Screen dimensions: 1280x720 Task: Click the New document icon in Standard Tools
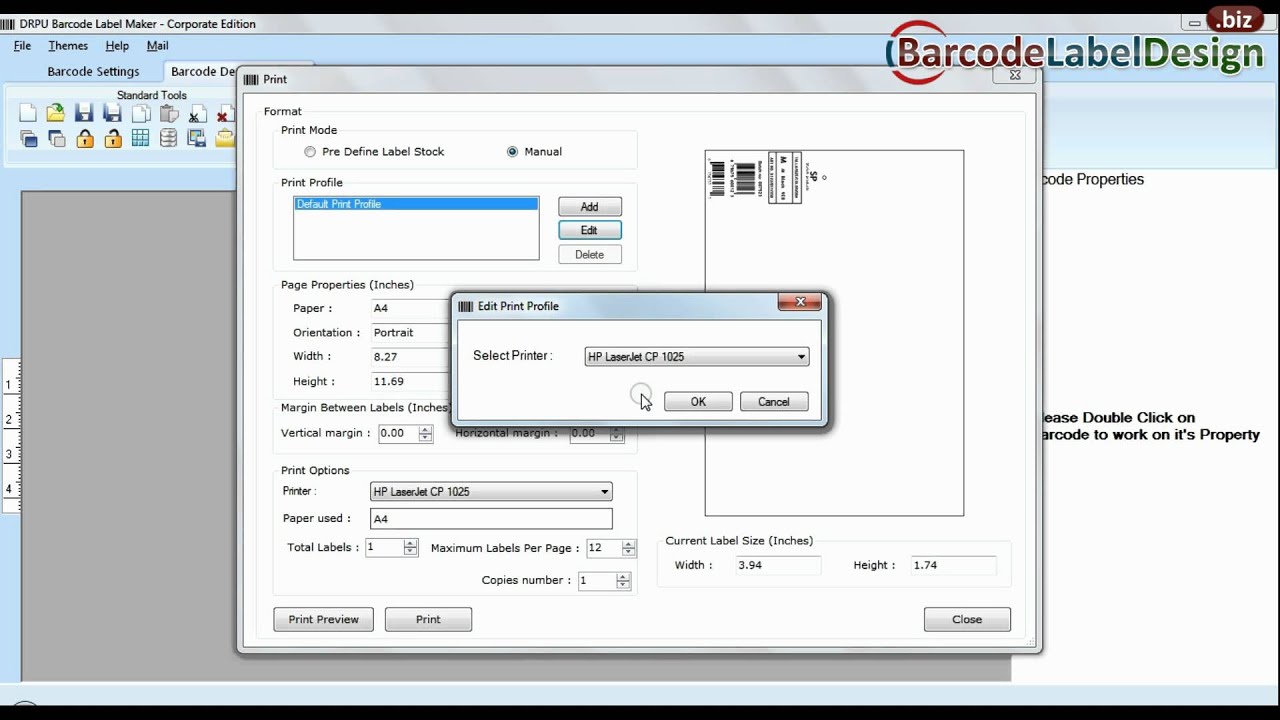point(28,113)
